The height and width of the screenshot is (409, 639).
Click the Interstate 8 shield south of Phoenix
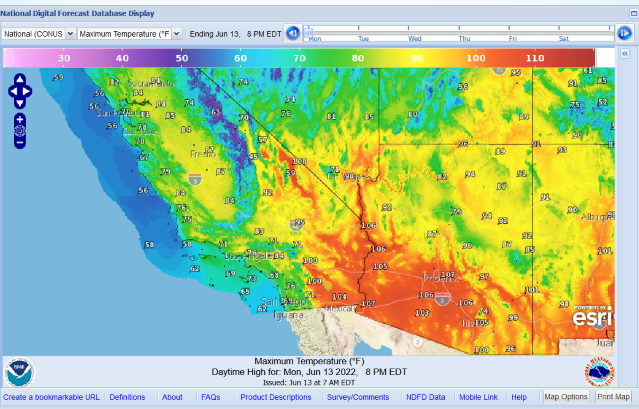443,299
